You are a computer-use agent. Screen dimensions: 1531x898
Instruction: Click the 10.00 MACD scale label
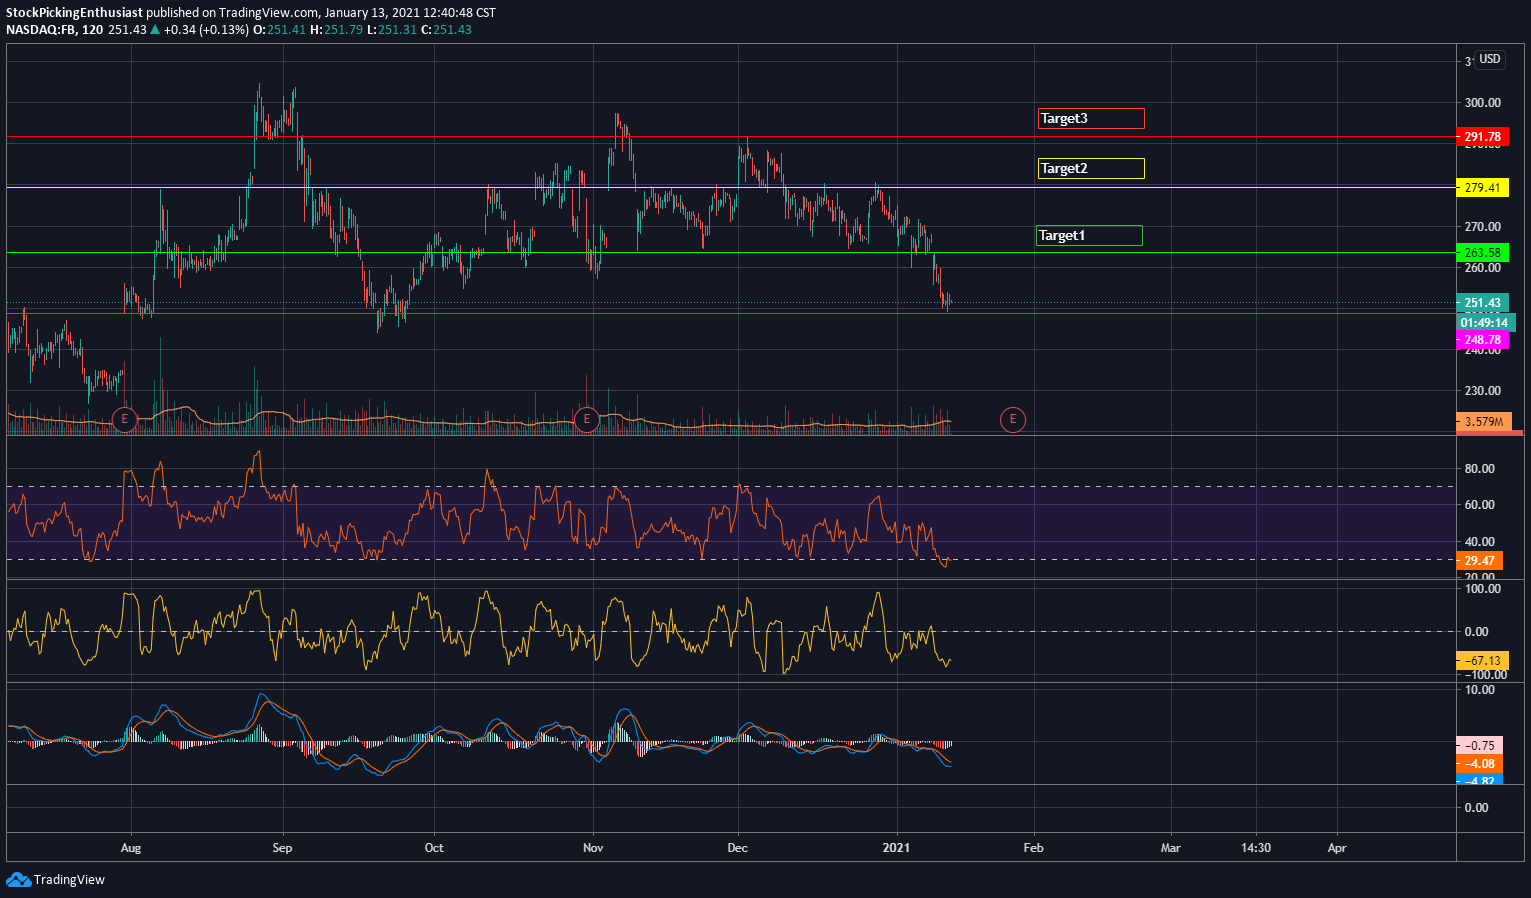point(1479,690)
